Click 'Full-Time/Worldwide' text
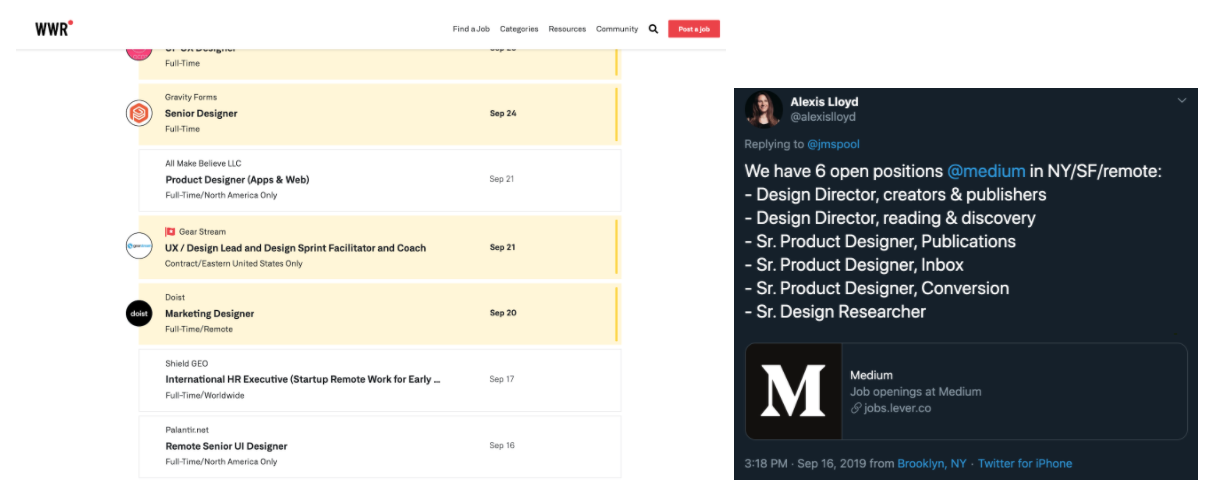This screenshot has width=1214, height=488. 204,396
